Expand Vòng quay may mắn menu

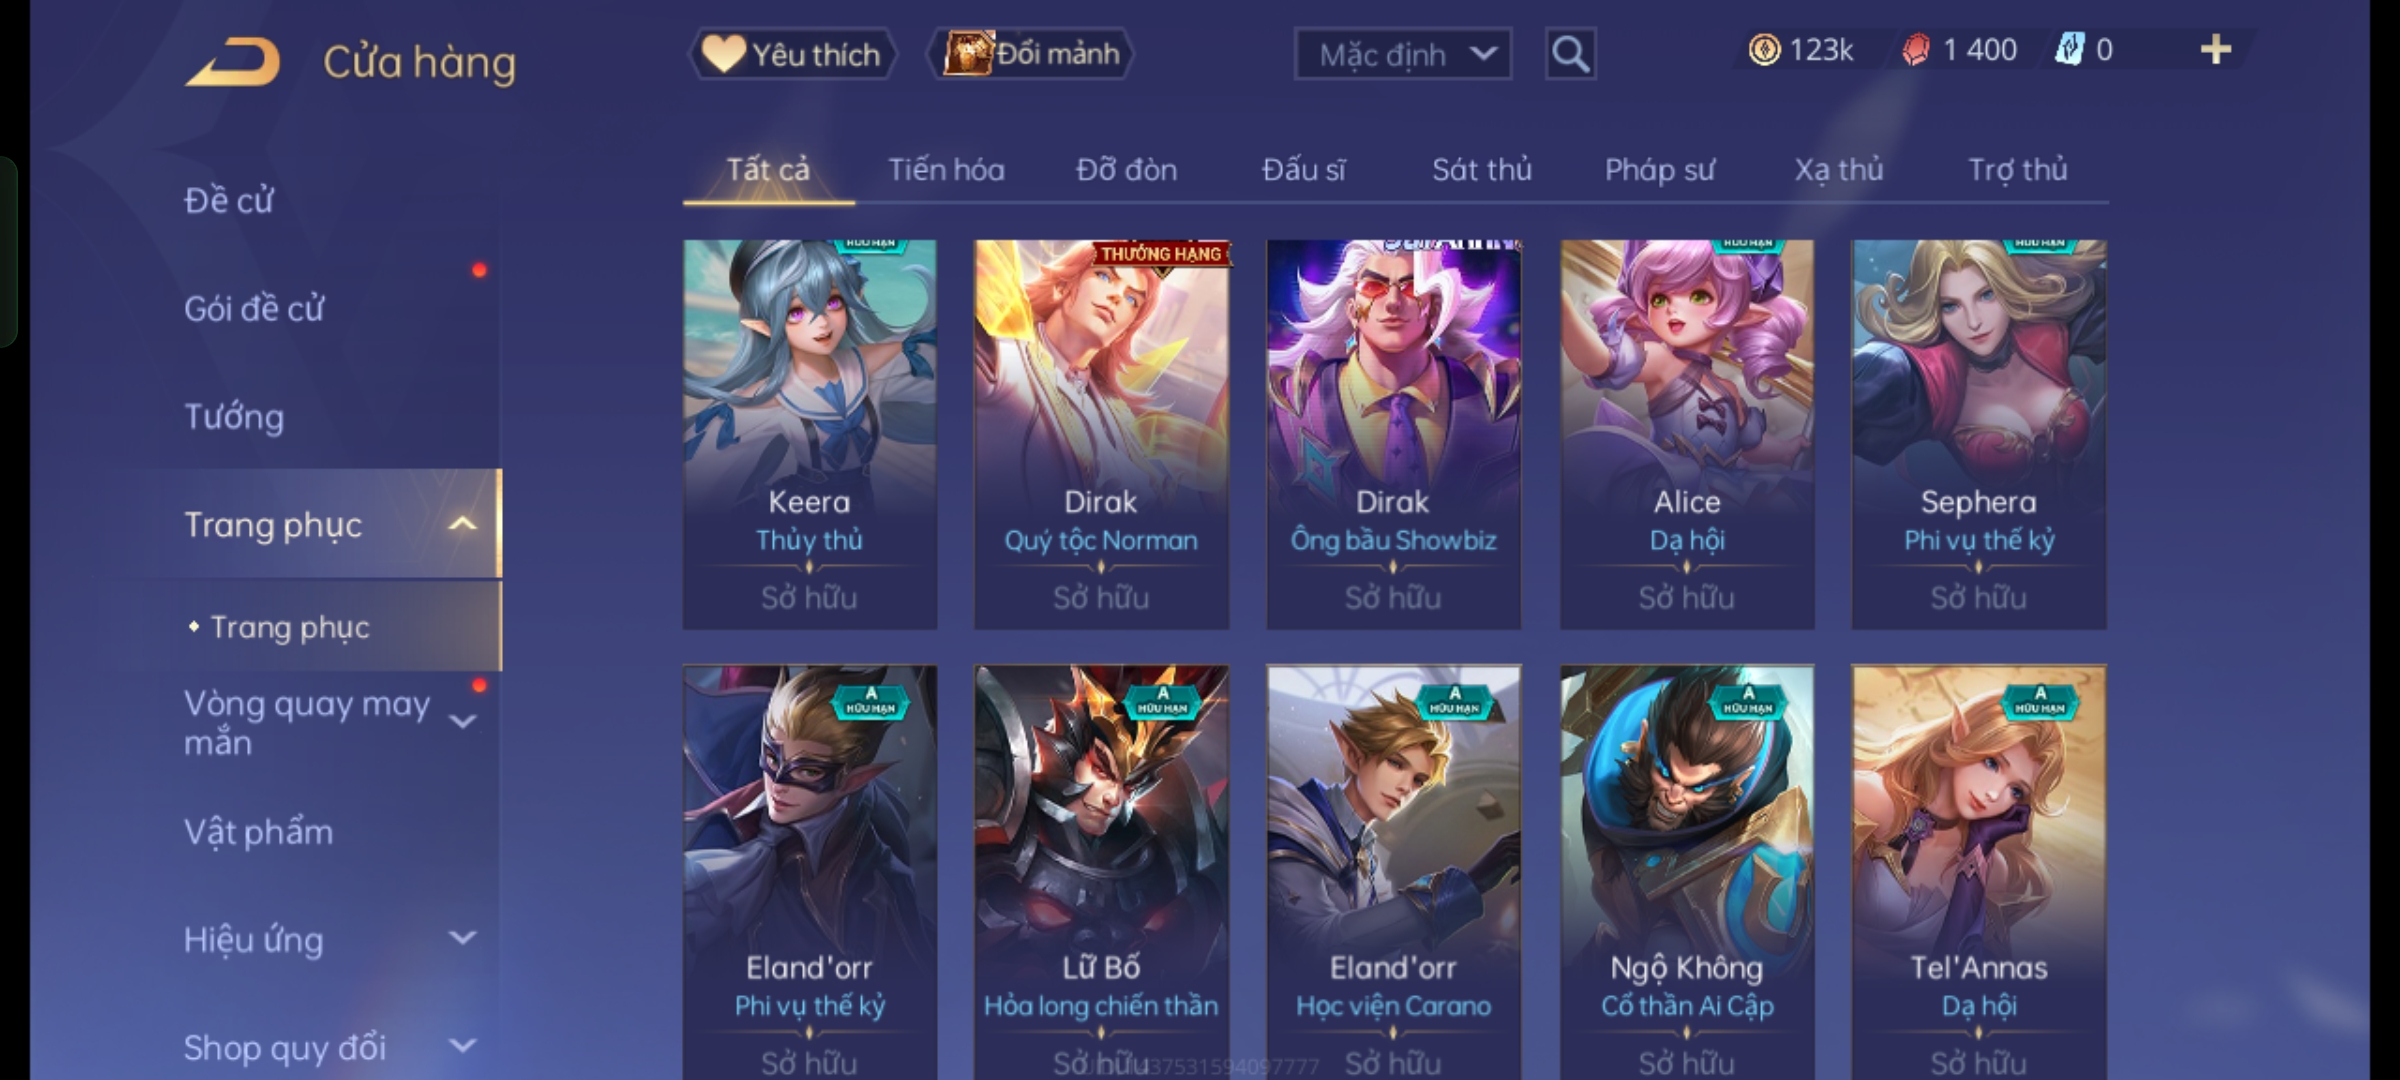click(x=462, y=721)
